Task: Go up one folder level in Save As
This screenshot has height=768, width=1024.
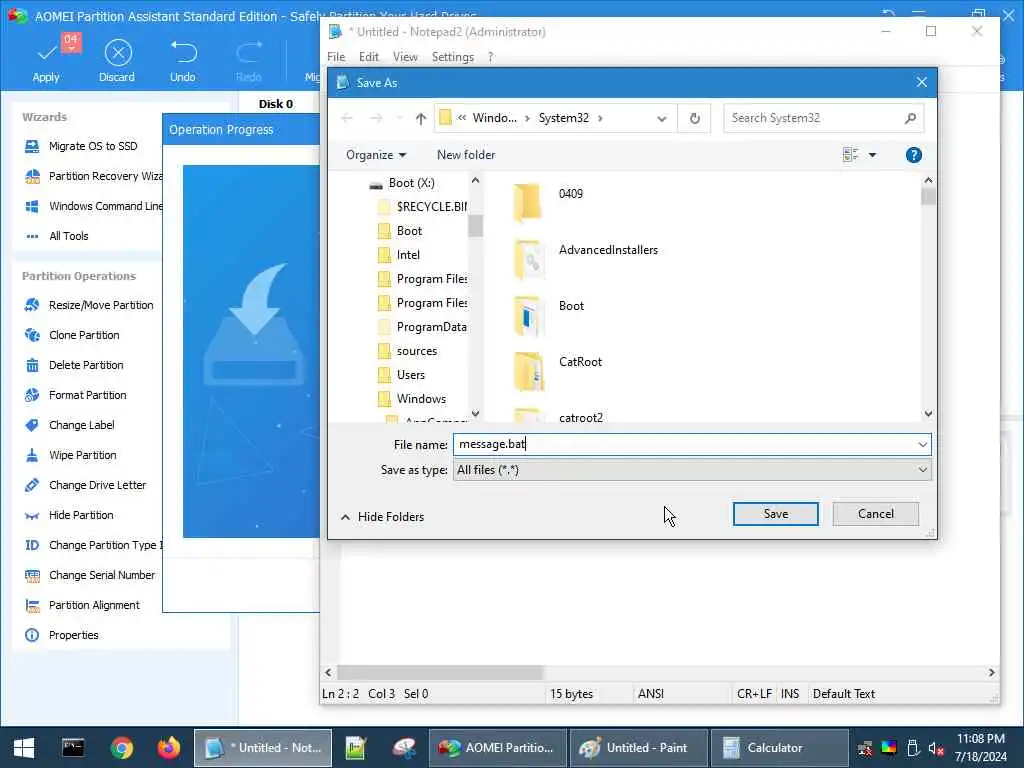Action: click(421, 118)
